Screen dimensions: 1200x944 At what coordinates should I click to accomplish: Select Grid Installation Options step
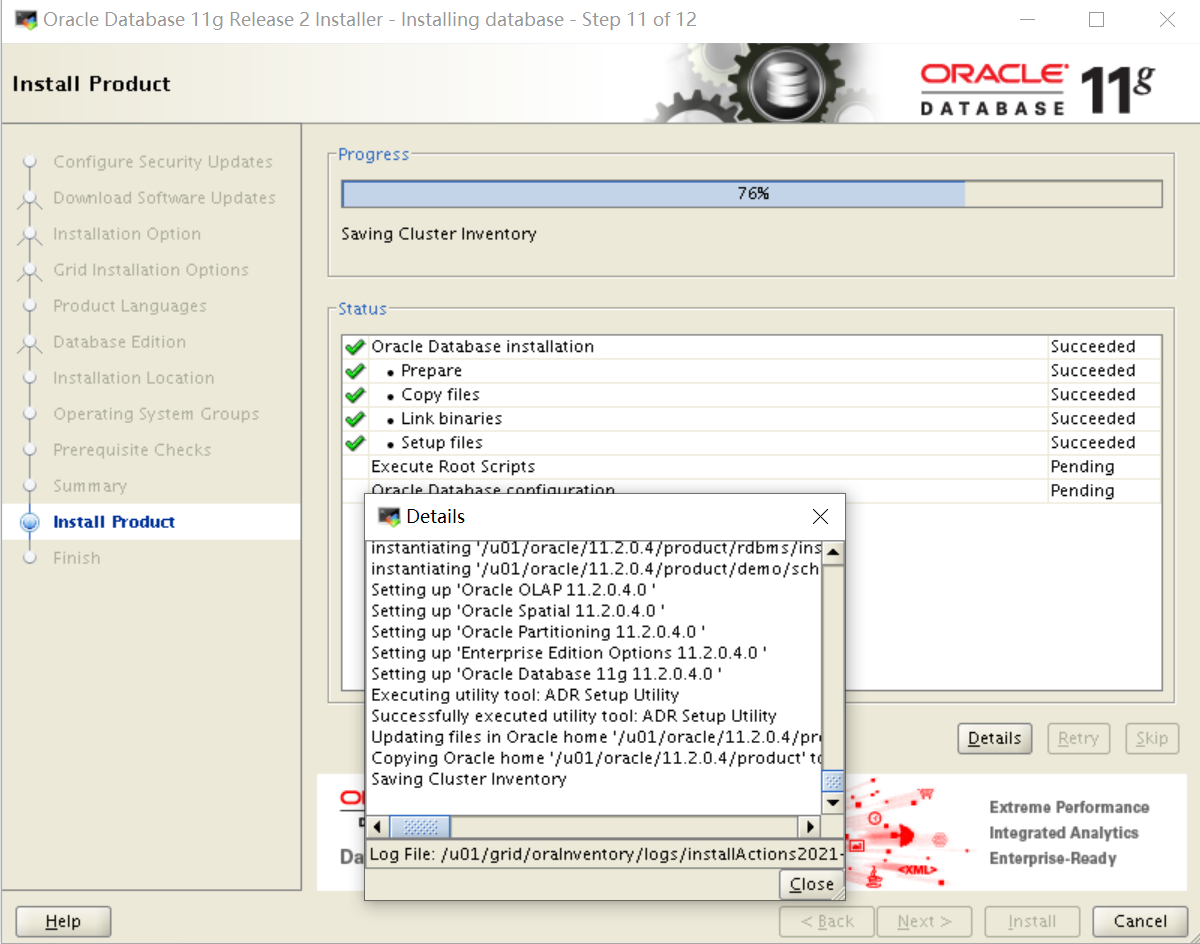point(151,270)
